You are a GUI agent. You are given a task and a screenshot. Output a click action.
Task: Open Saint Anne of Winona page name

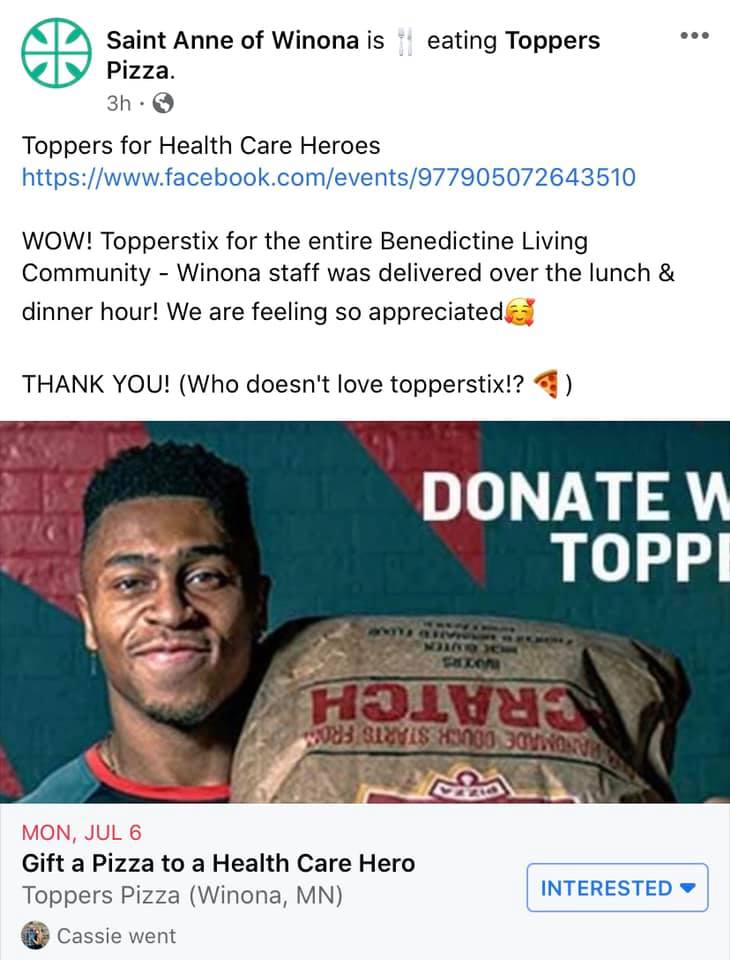click(x=233, y=40)
